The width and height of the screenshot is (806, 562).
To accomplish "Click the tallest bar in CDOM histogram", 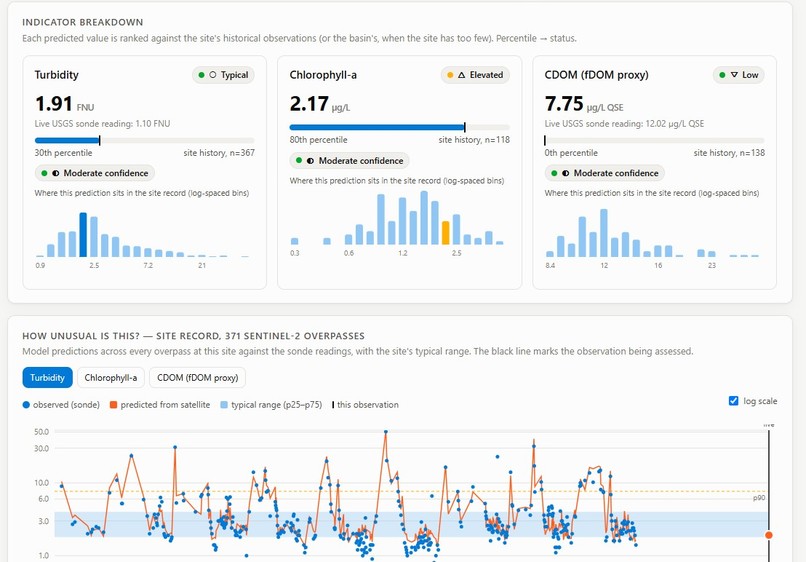I will coord(604,233).
